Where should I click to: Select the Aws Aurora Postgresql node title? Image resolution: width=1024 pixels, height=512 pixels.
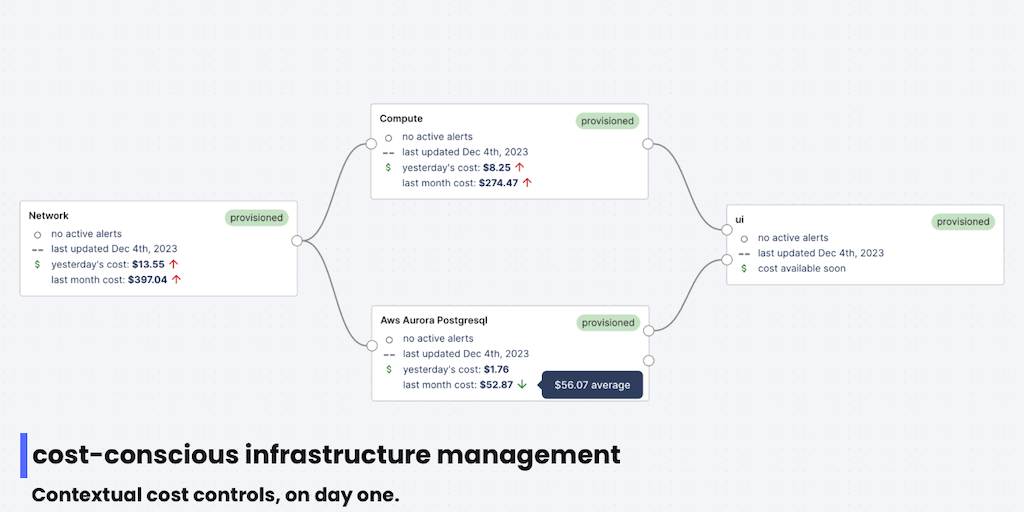[x=434, y=320]
